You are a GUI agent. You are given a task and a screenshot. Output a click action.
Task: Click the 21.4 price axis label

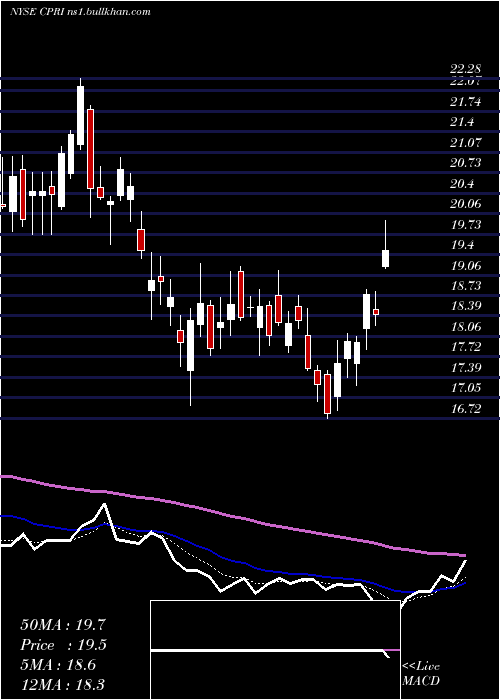point(462,122)
